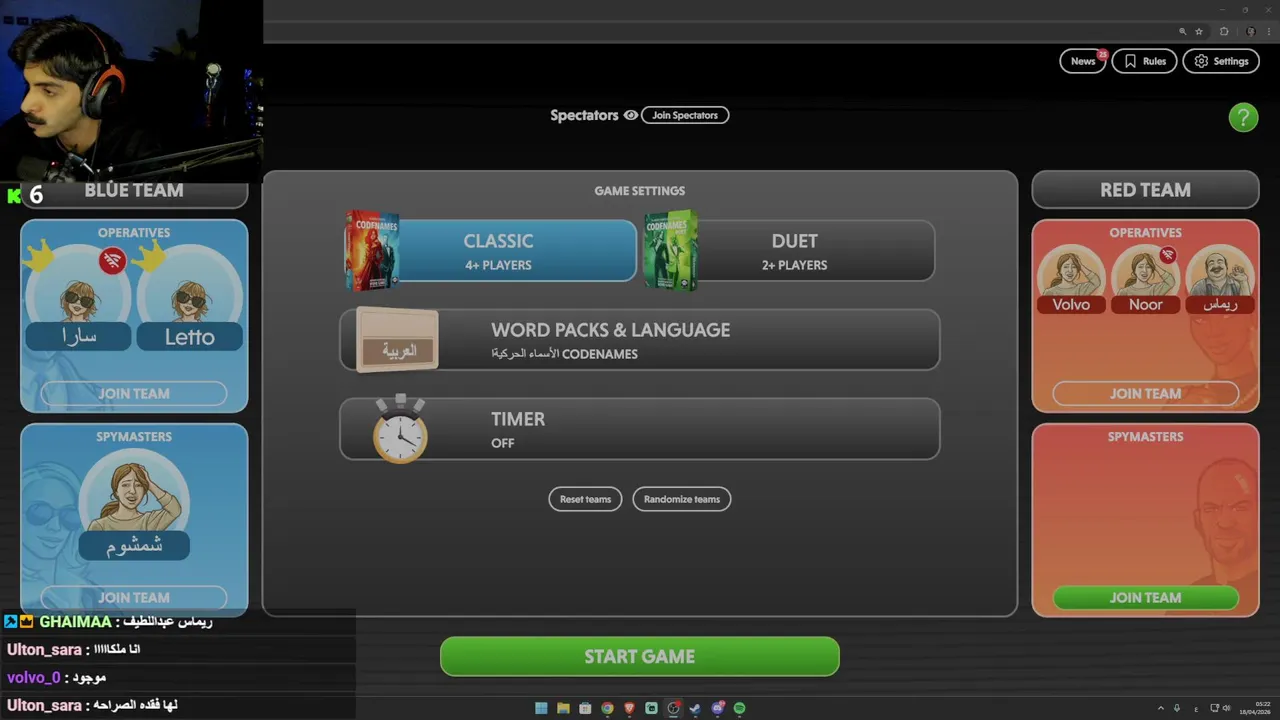Click the microphone tray icon
The width and height of the screenshot is (1280, 720).
[x=1177, y=708]
